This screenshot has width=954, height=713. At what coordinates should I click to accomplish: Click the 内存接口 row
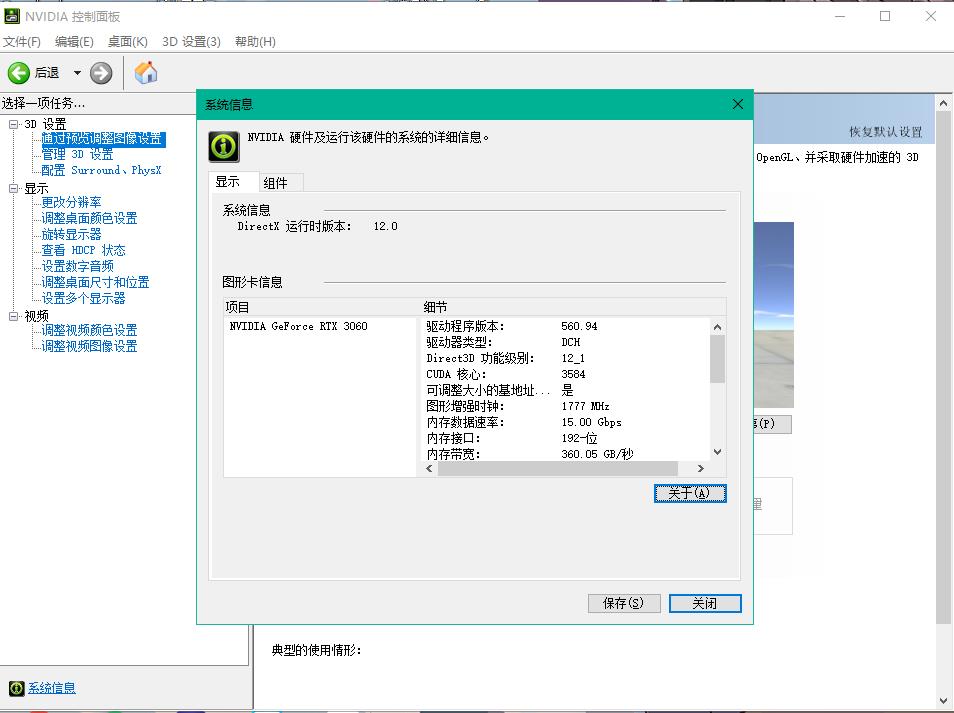point(564,438)
